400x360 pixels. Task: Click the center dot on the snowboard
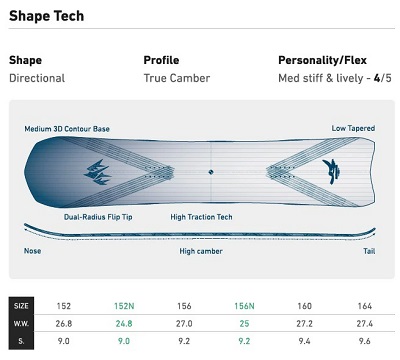211,172
